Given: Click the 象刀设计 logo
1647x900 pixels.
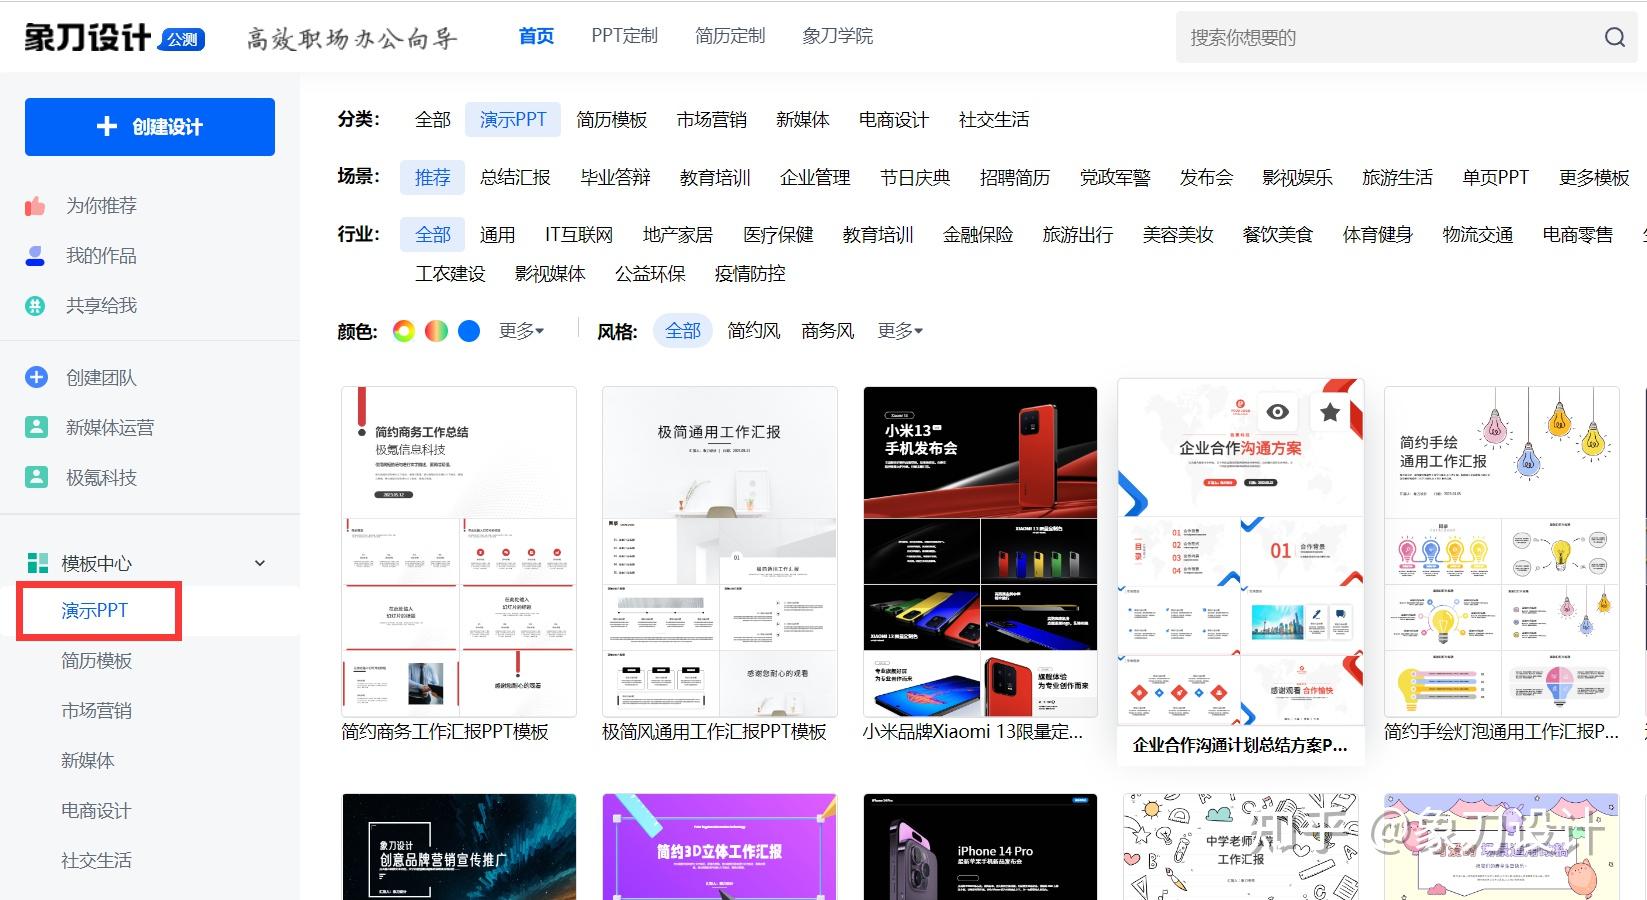Looking at the screenshot, I should (88, 38).
